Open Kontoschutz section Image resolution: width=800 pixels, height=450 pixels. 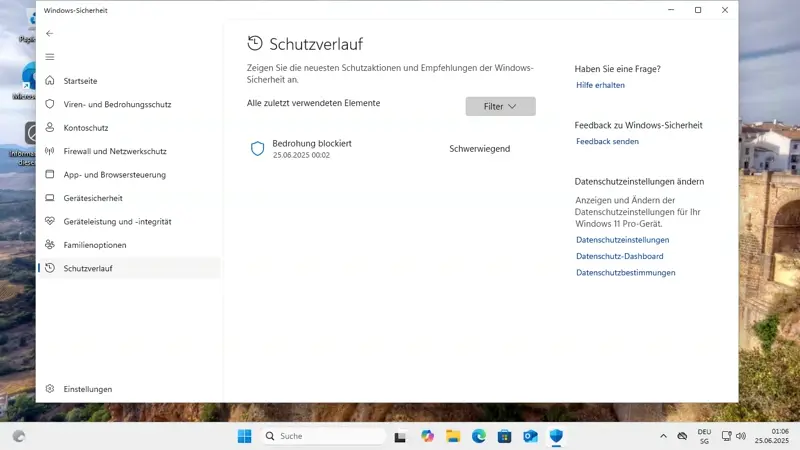pos(129,128)
